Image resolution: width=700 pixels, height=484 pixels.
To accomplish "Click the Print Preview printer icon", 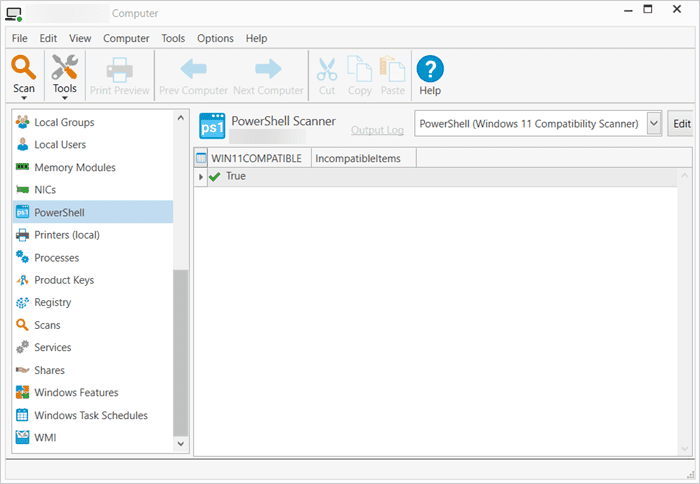I will [119, 70].
